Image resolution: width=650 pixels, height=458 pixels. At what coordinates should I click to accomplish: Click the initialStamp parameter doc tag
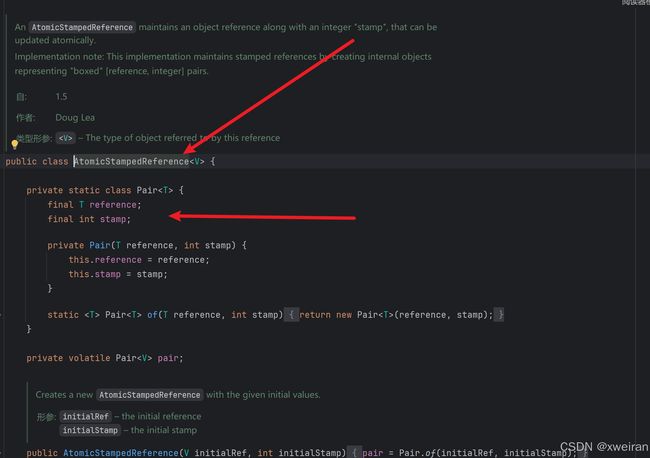tap(90, 431)
